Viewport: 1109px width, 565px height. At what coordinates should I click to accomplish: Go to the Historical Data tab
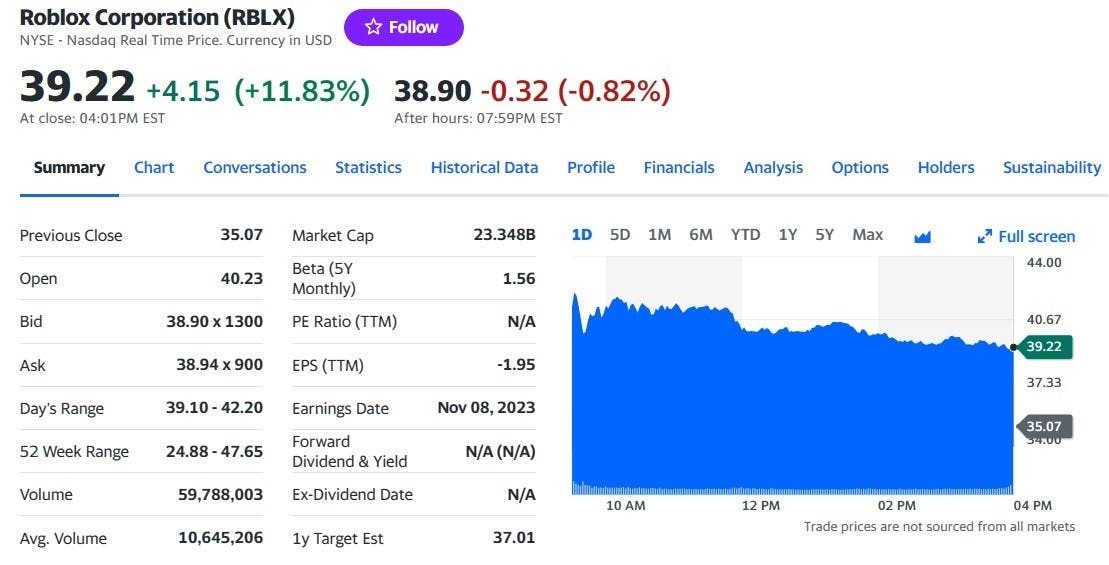[484, 167]
